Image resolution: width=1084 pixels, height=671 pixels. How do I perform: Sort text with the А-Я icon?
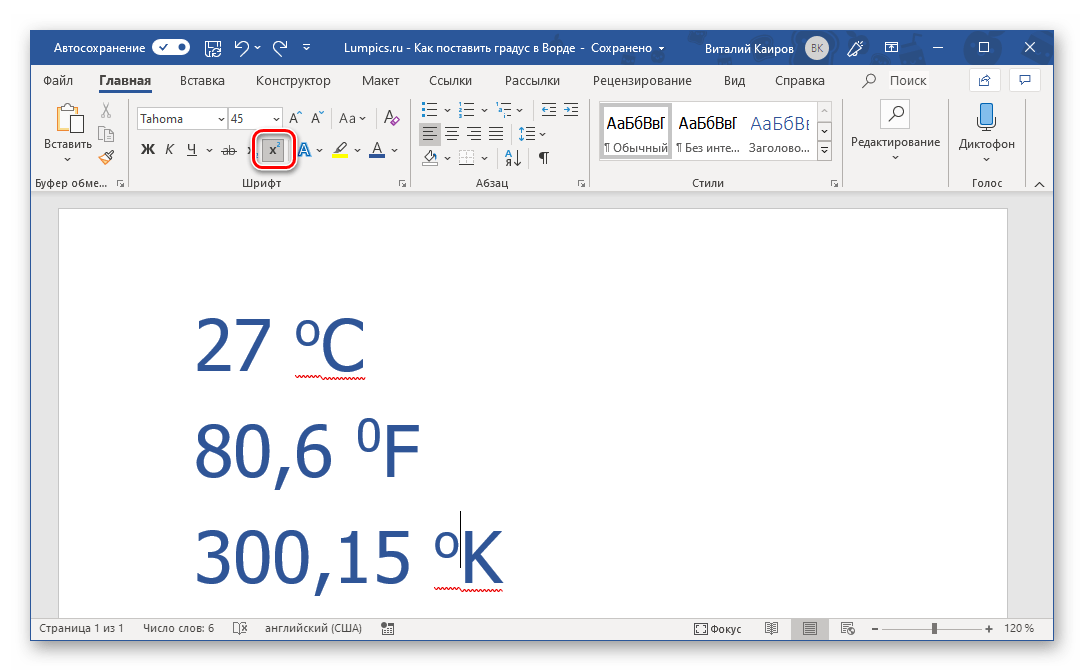[x=513, y=158]
